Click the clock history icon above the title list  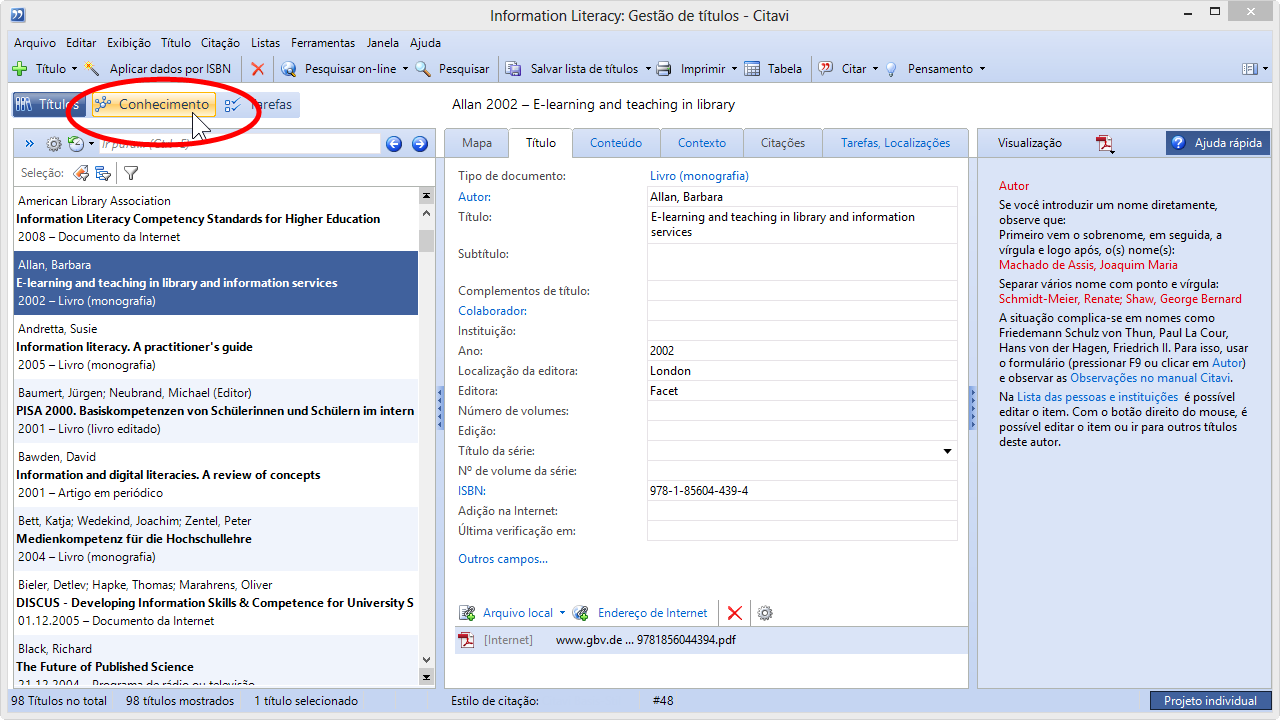pos(76,144)
